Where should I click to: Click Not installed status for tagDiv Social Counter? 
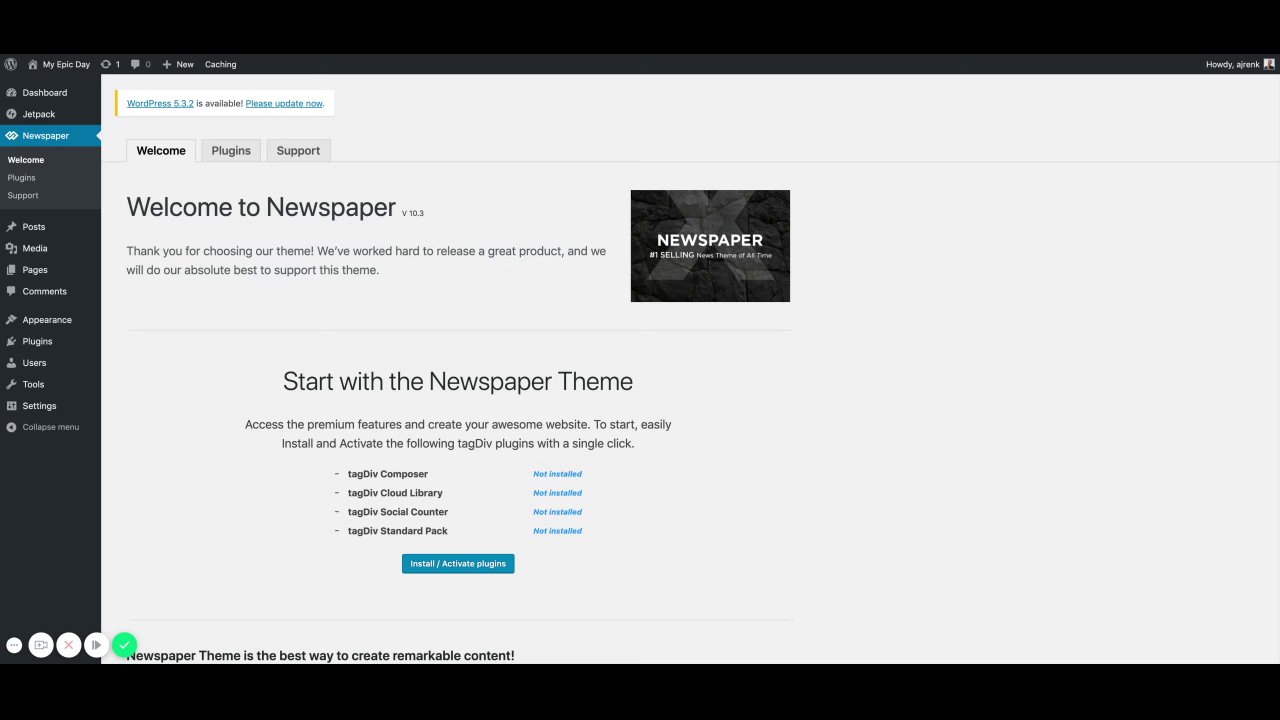click(x=557, y=512)
